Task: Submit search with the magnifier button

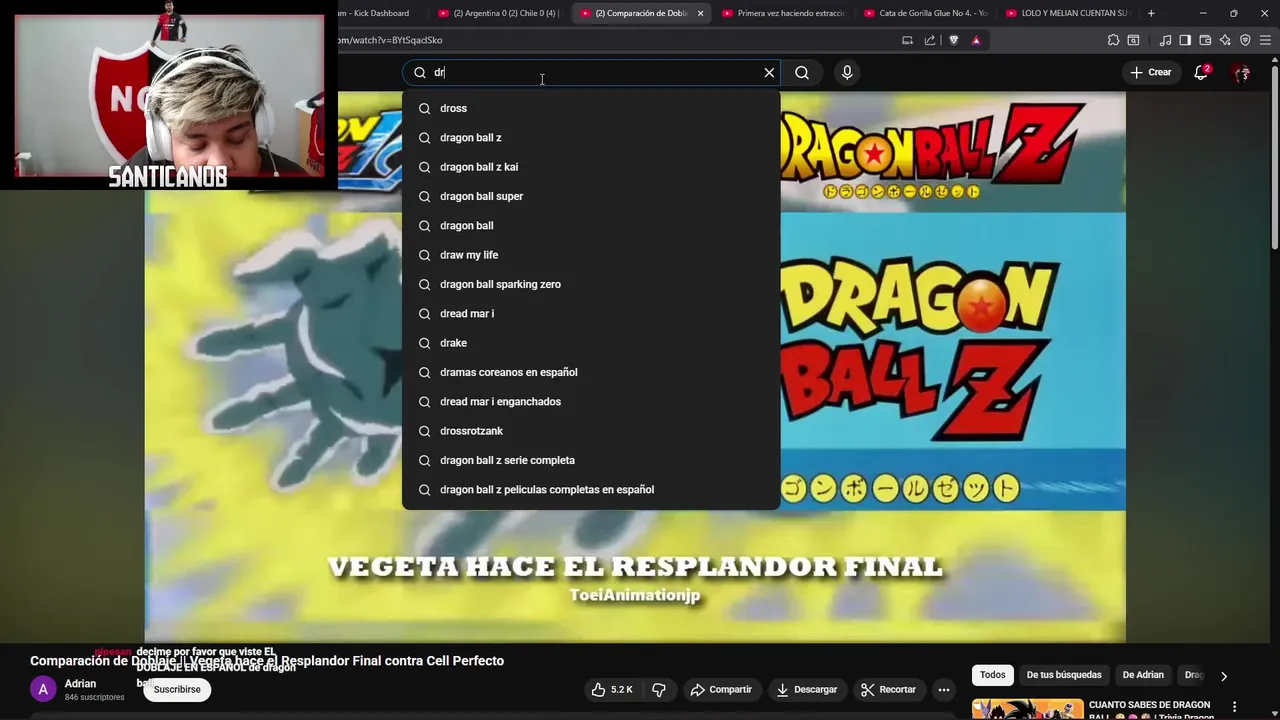Action: point(802,72)
